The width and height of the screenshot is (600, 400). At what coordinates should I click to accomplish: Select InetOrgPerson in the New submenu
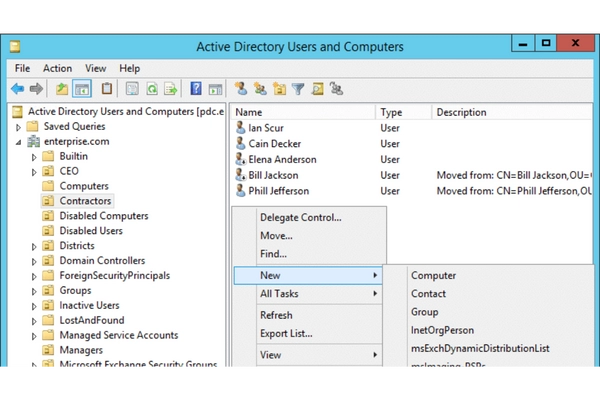click(488, 330)
